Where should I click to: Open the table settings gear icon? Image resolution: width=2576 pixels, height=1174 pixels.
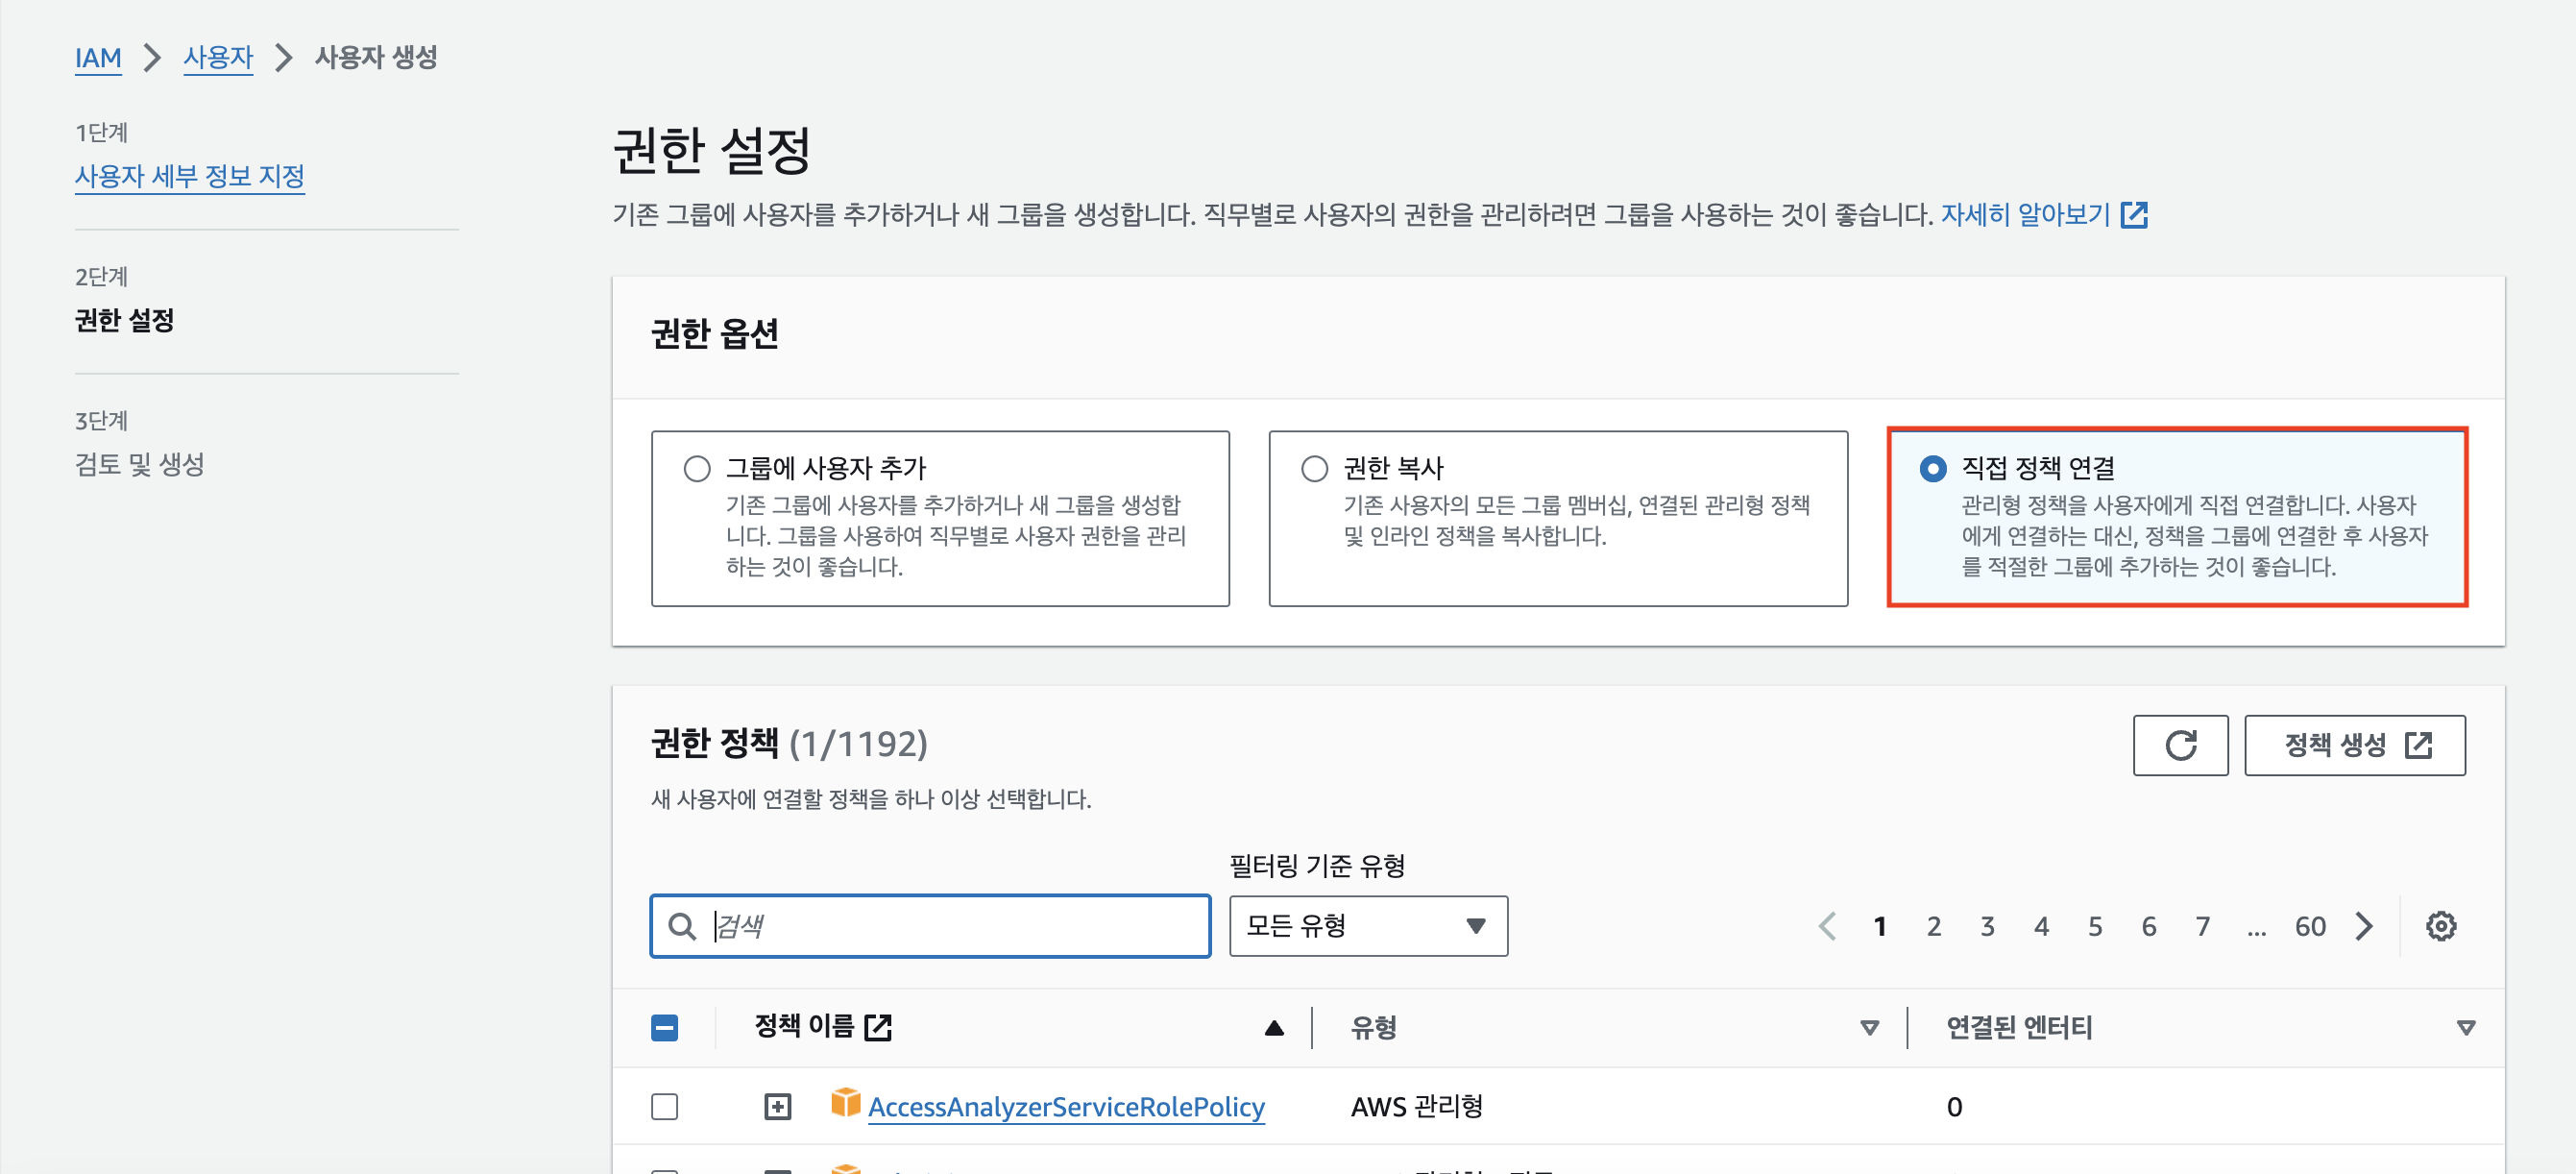click(x=2440, y=926)
